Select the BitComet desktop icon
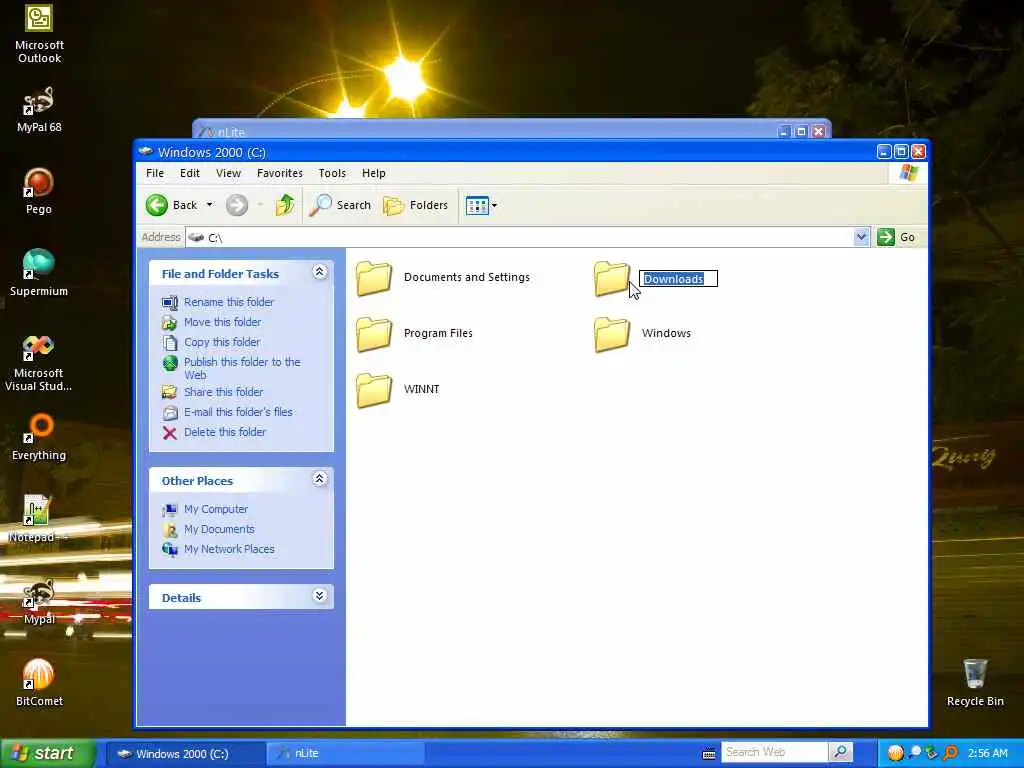 tap(39, 683)
